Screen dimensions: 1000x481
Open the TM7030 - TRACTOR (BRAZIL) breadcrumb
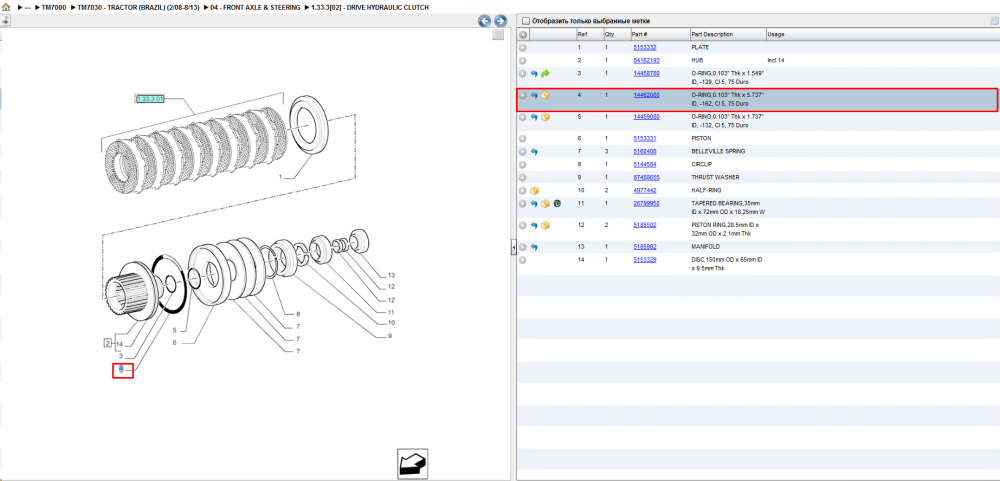(138, 7)
